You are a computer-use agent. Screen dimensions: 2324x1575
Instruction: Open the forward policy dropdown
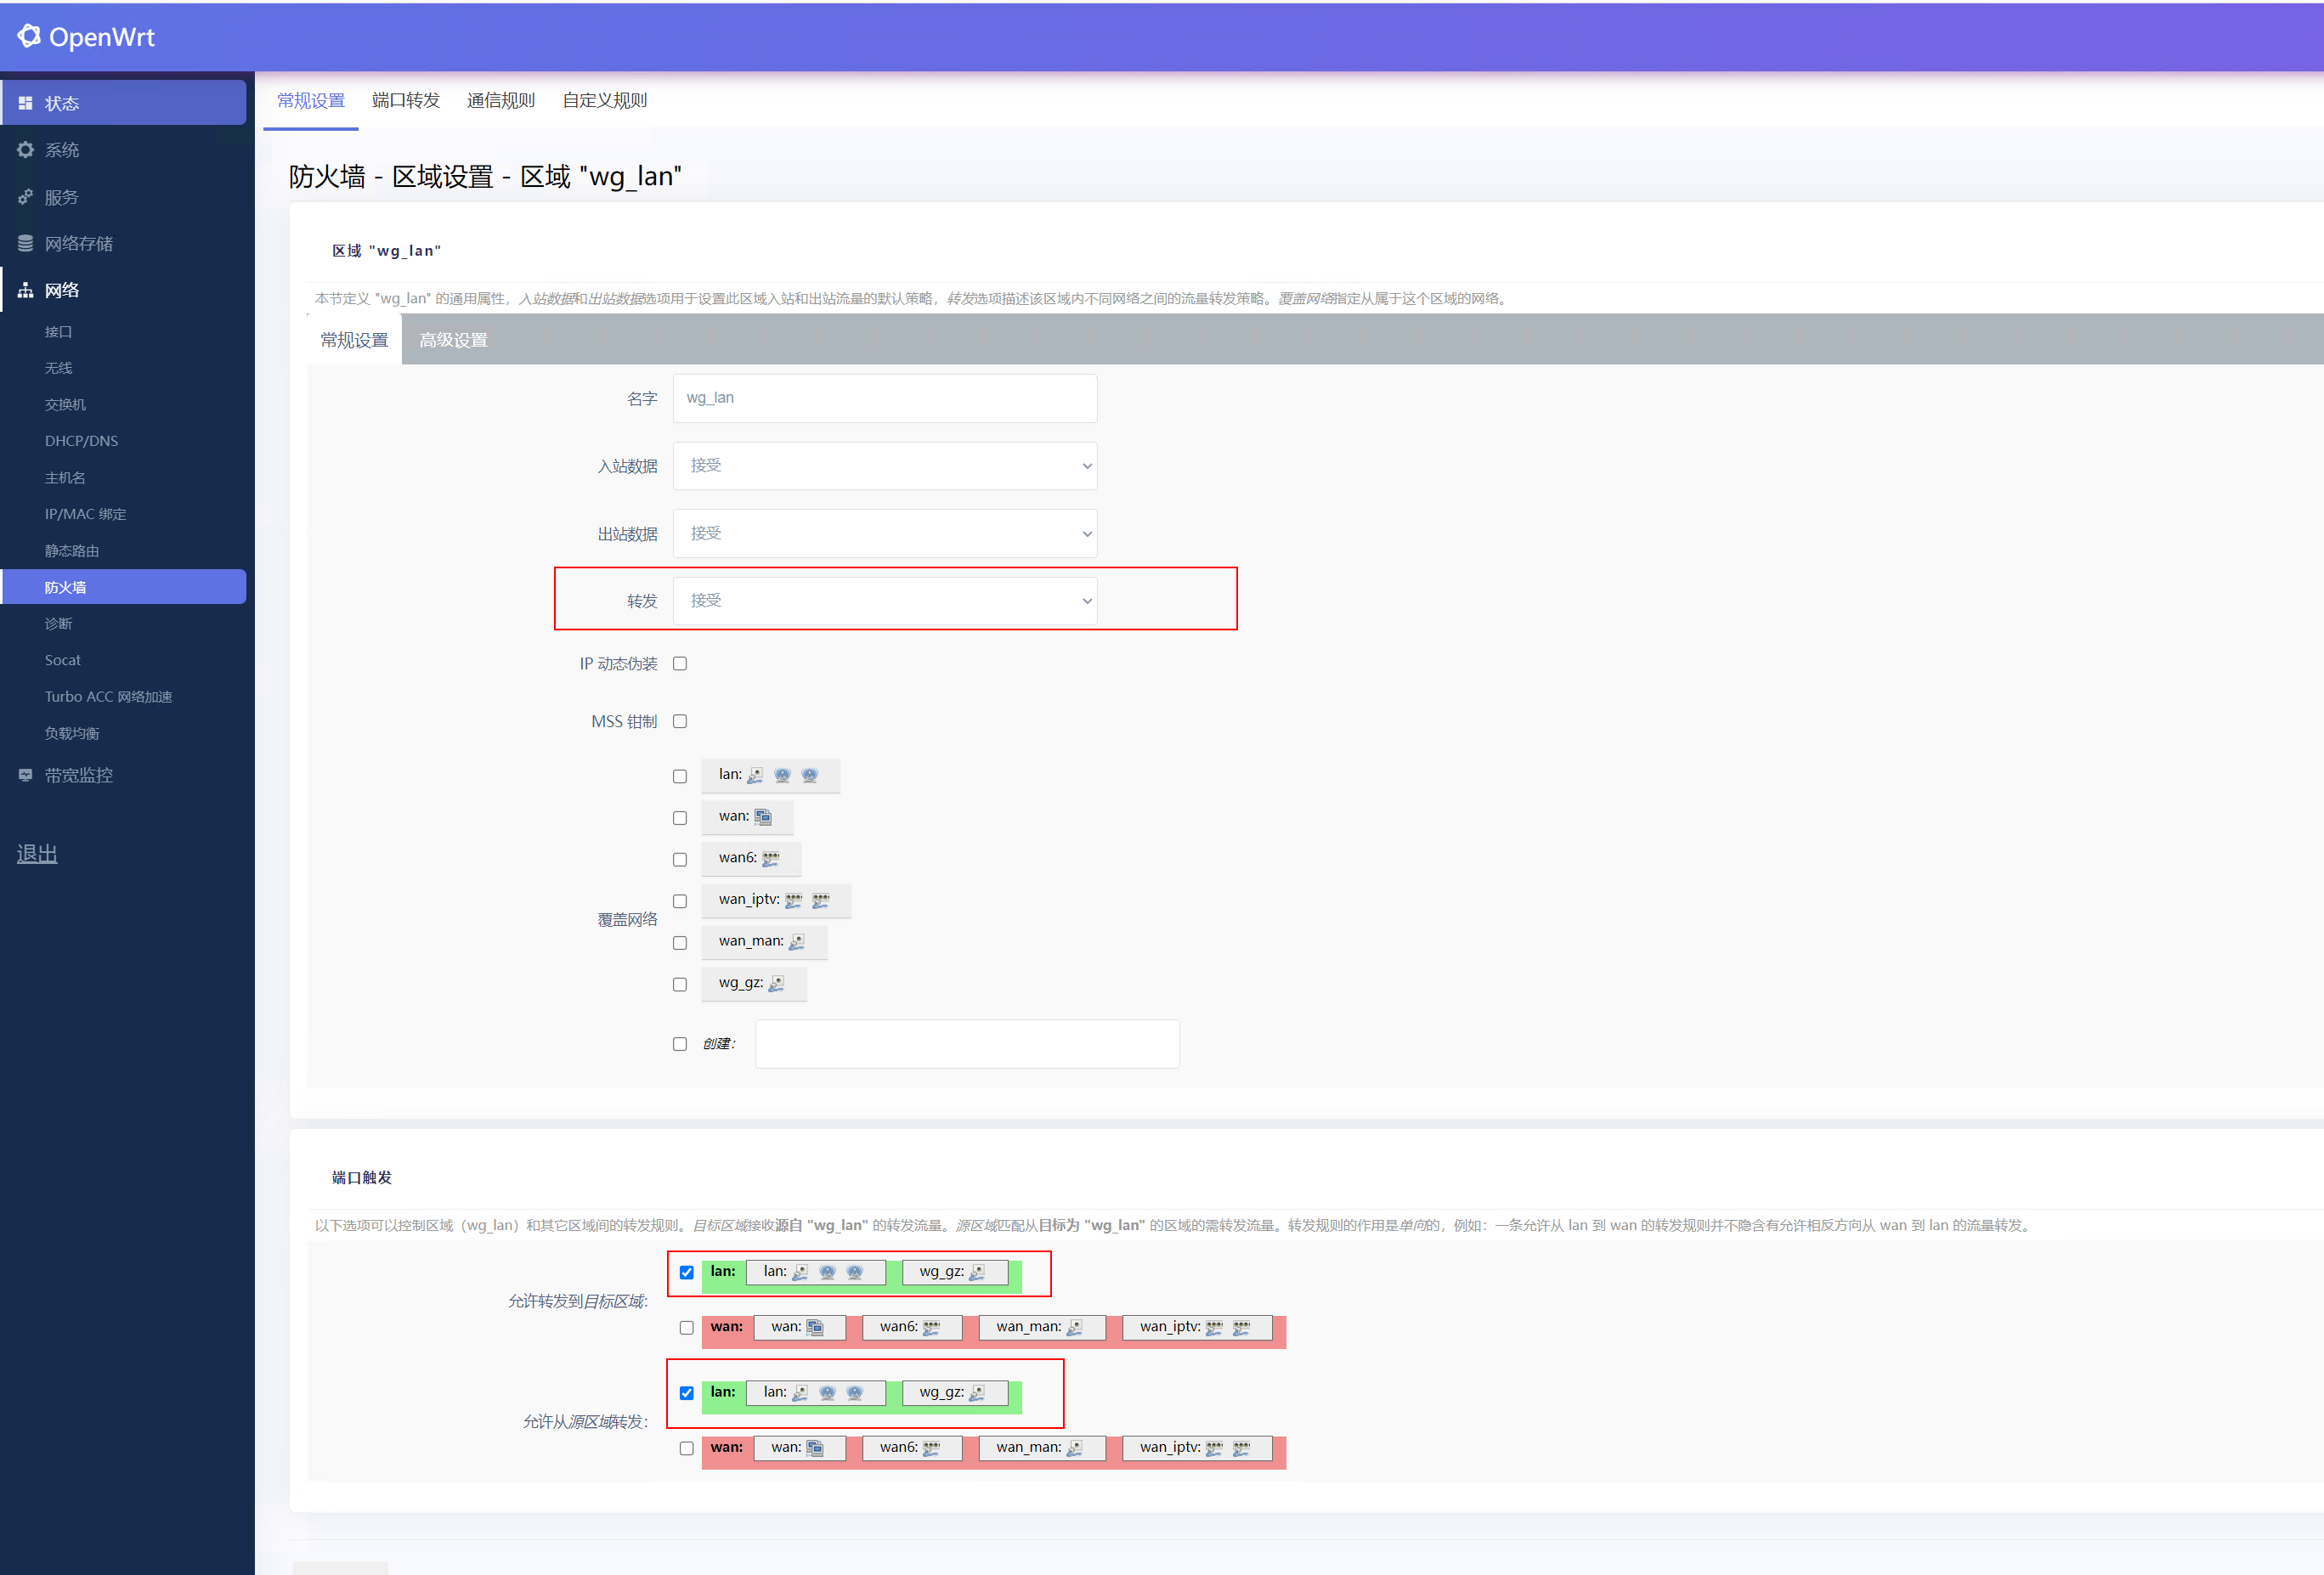coord(884,601)
